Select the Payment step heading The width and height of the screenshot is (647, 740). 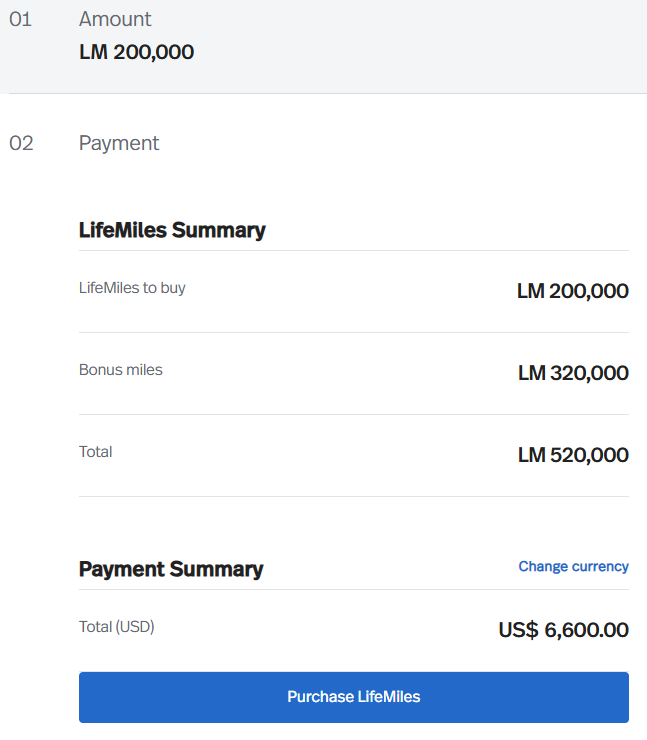(x=119, y=143)
